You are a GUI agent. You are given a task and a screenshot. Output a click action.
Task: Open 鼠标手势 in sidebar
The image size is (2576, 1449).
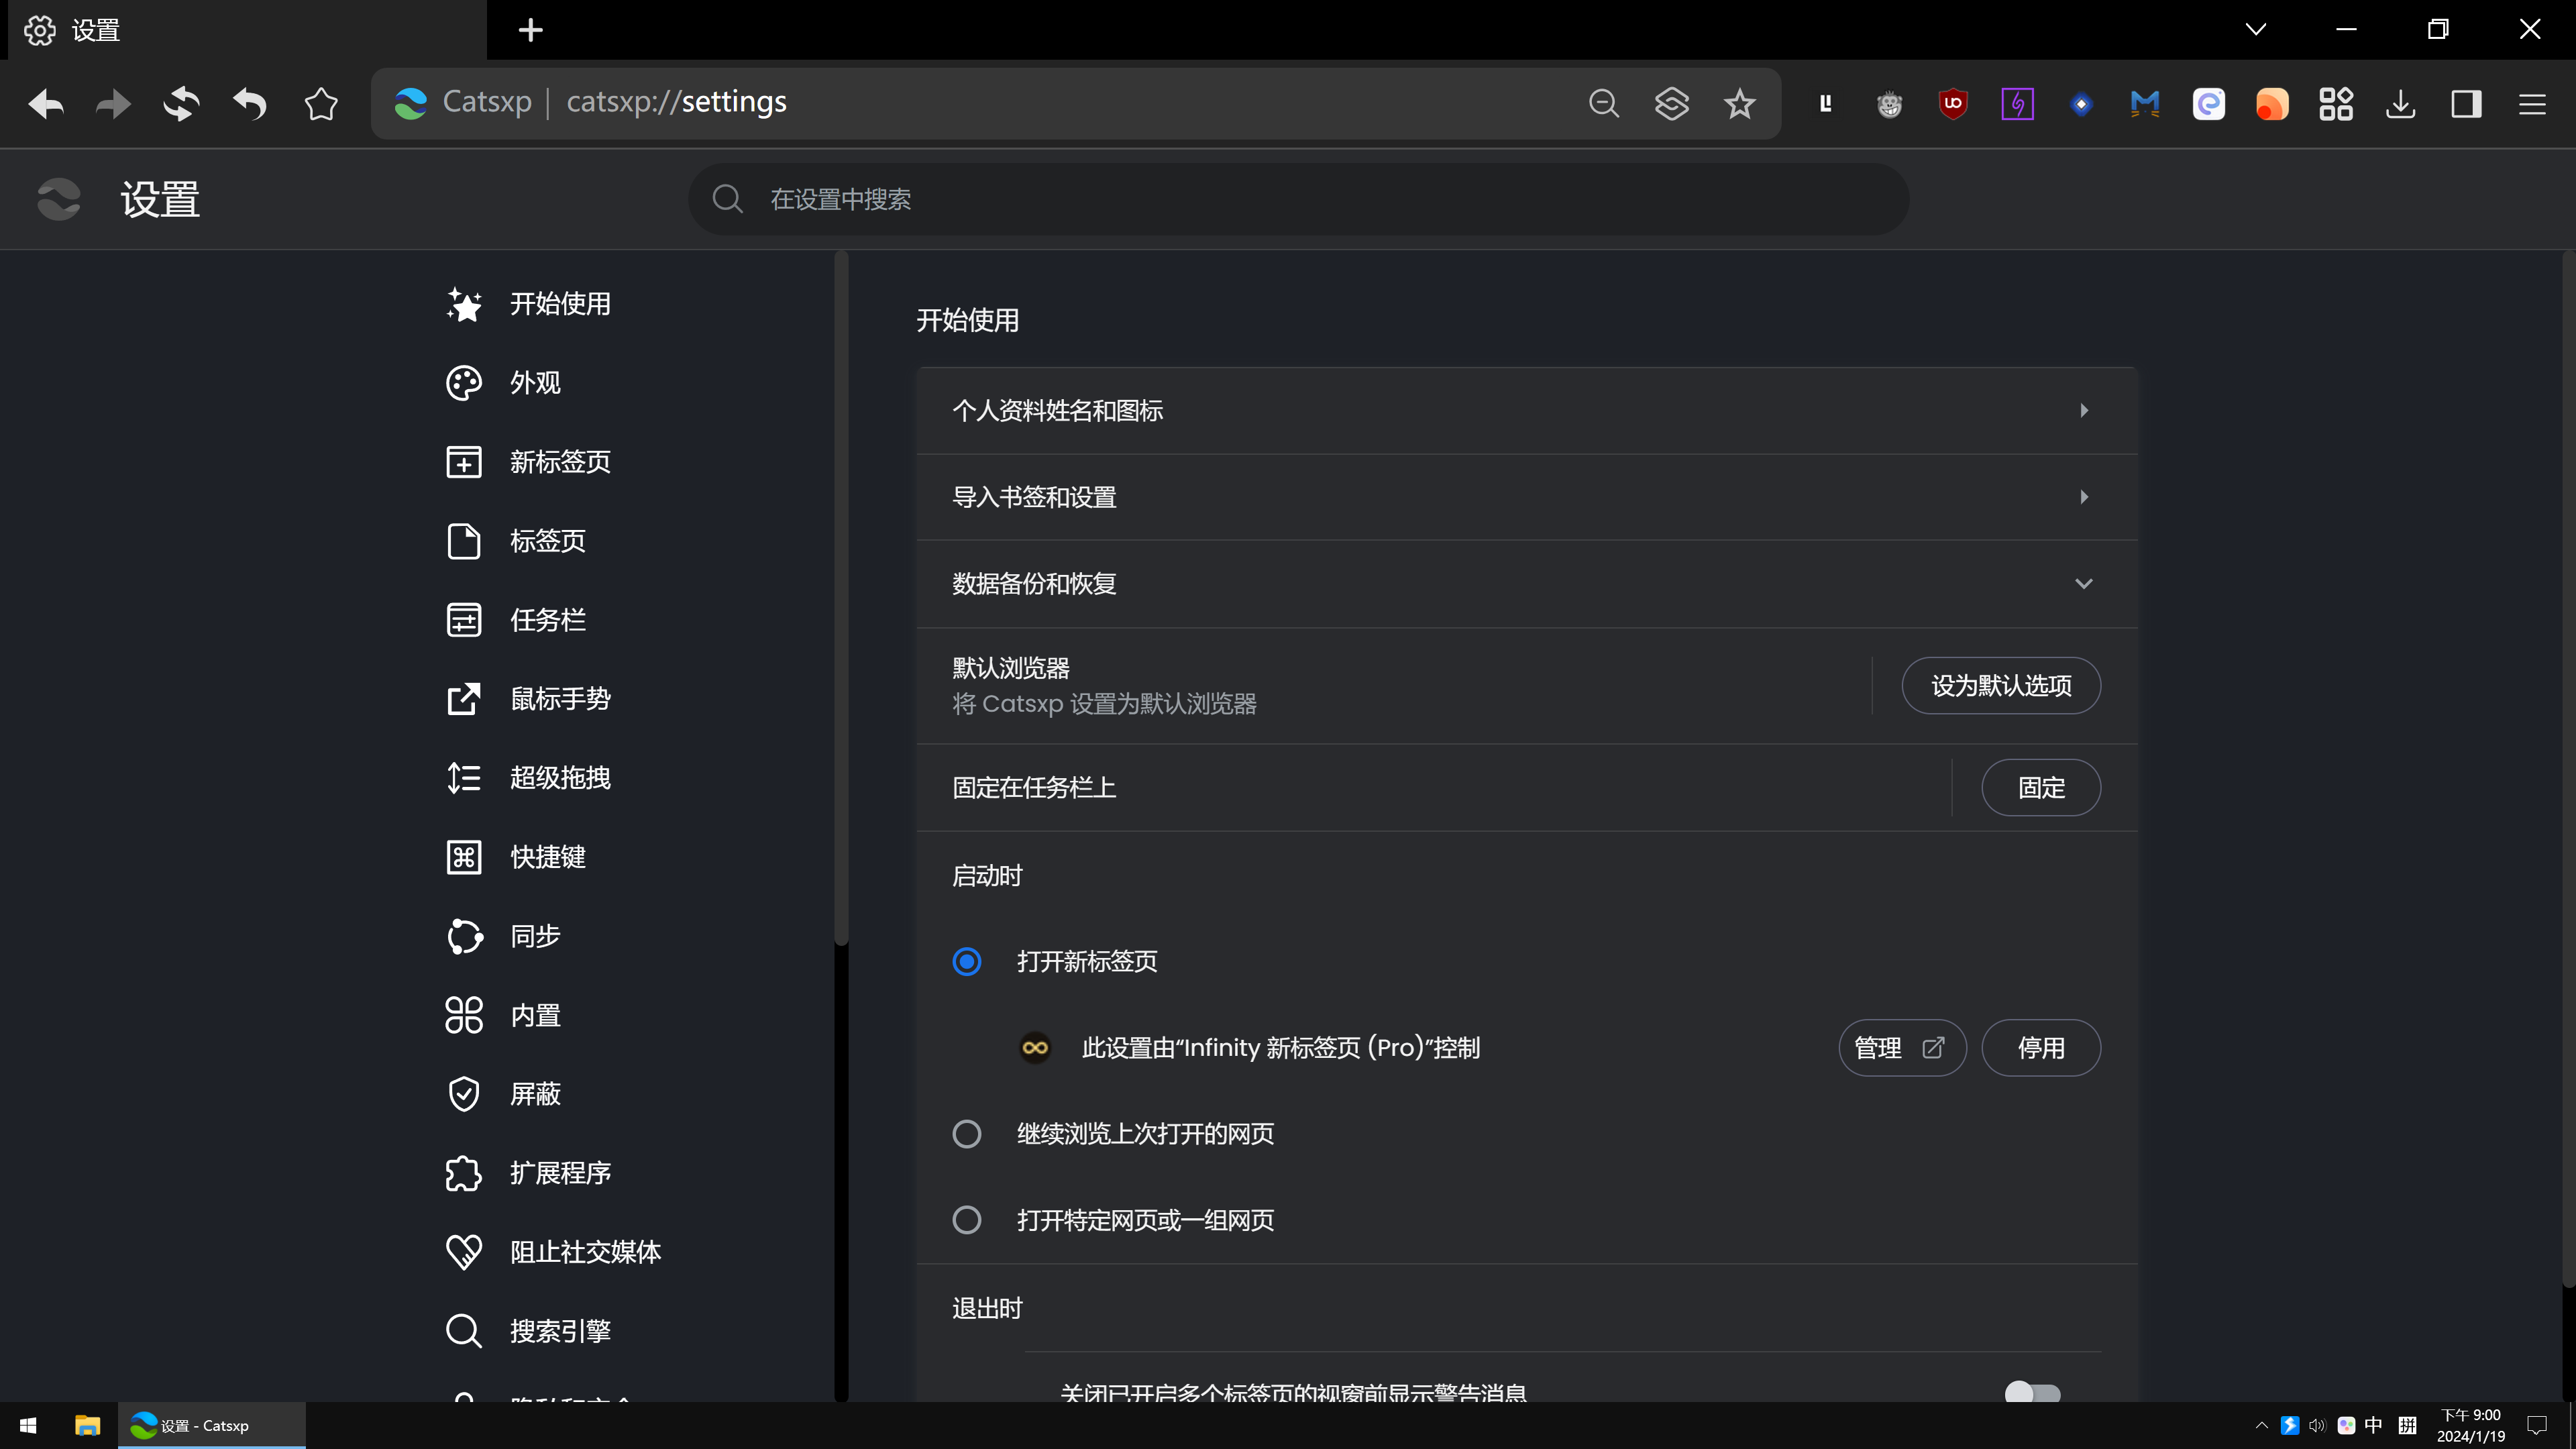coord(560,699)
